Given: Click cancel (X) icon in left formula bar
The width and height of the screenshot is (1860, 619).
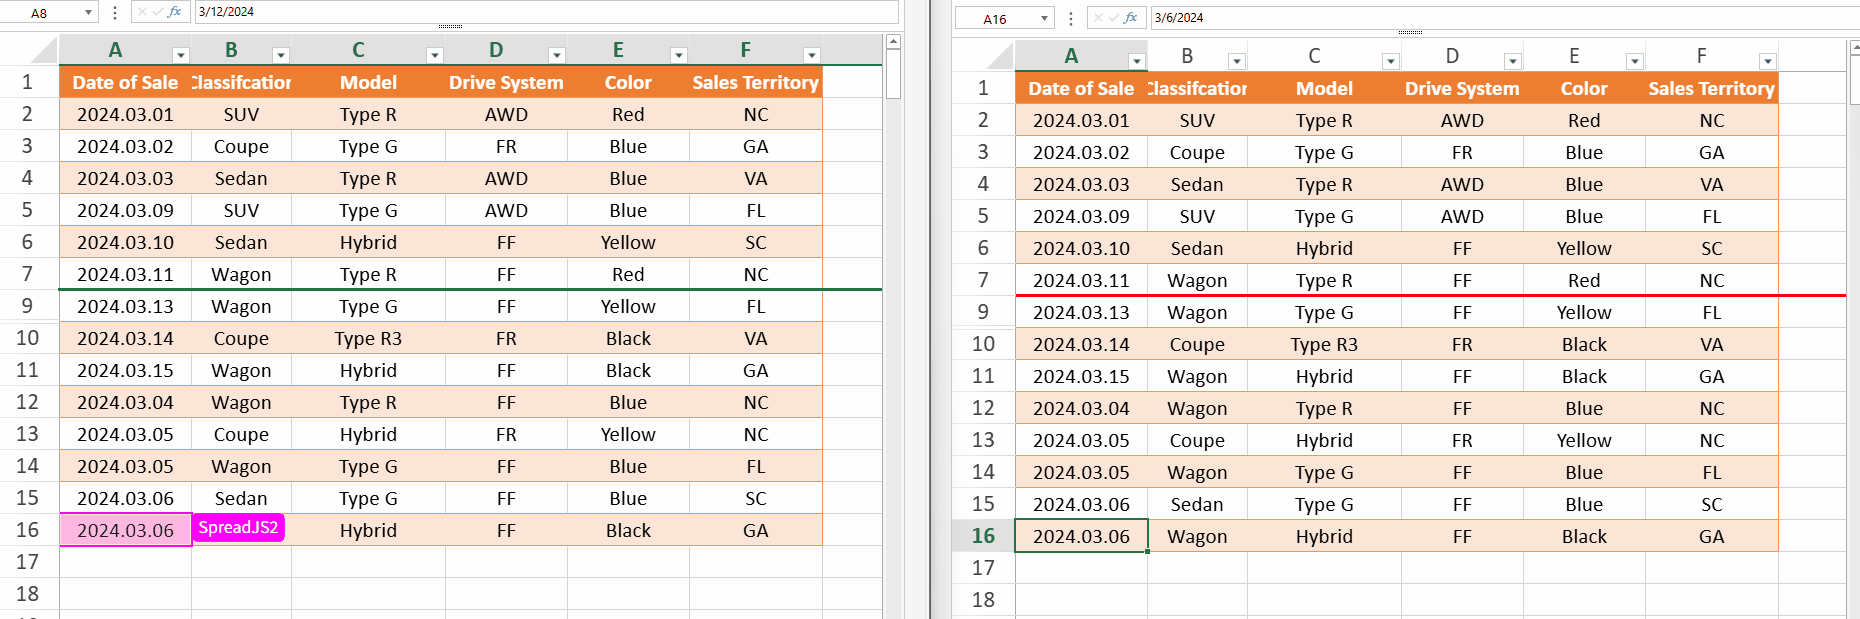Looking at the screenshot, I should point(143,12).
